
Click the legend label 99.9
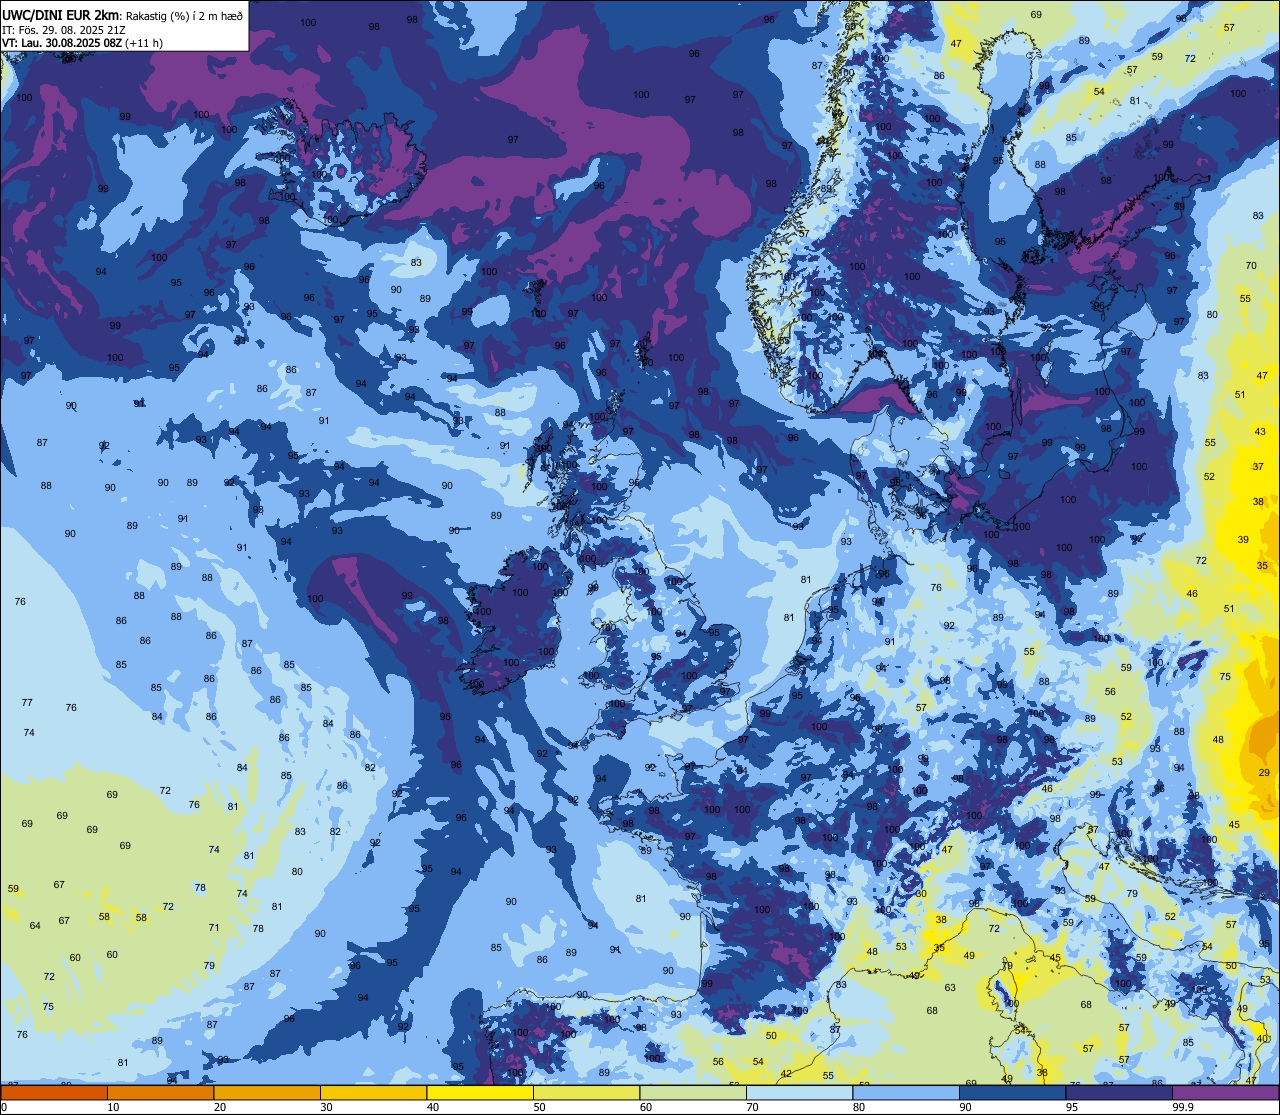click(x=1183, y=1107)
